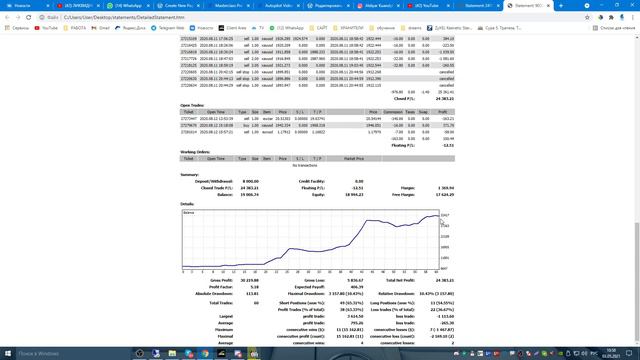This screenshot has height=360, width=640.
Task: Click the Floating P/L value in Open Trades
Action: [x=449, y=145]
